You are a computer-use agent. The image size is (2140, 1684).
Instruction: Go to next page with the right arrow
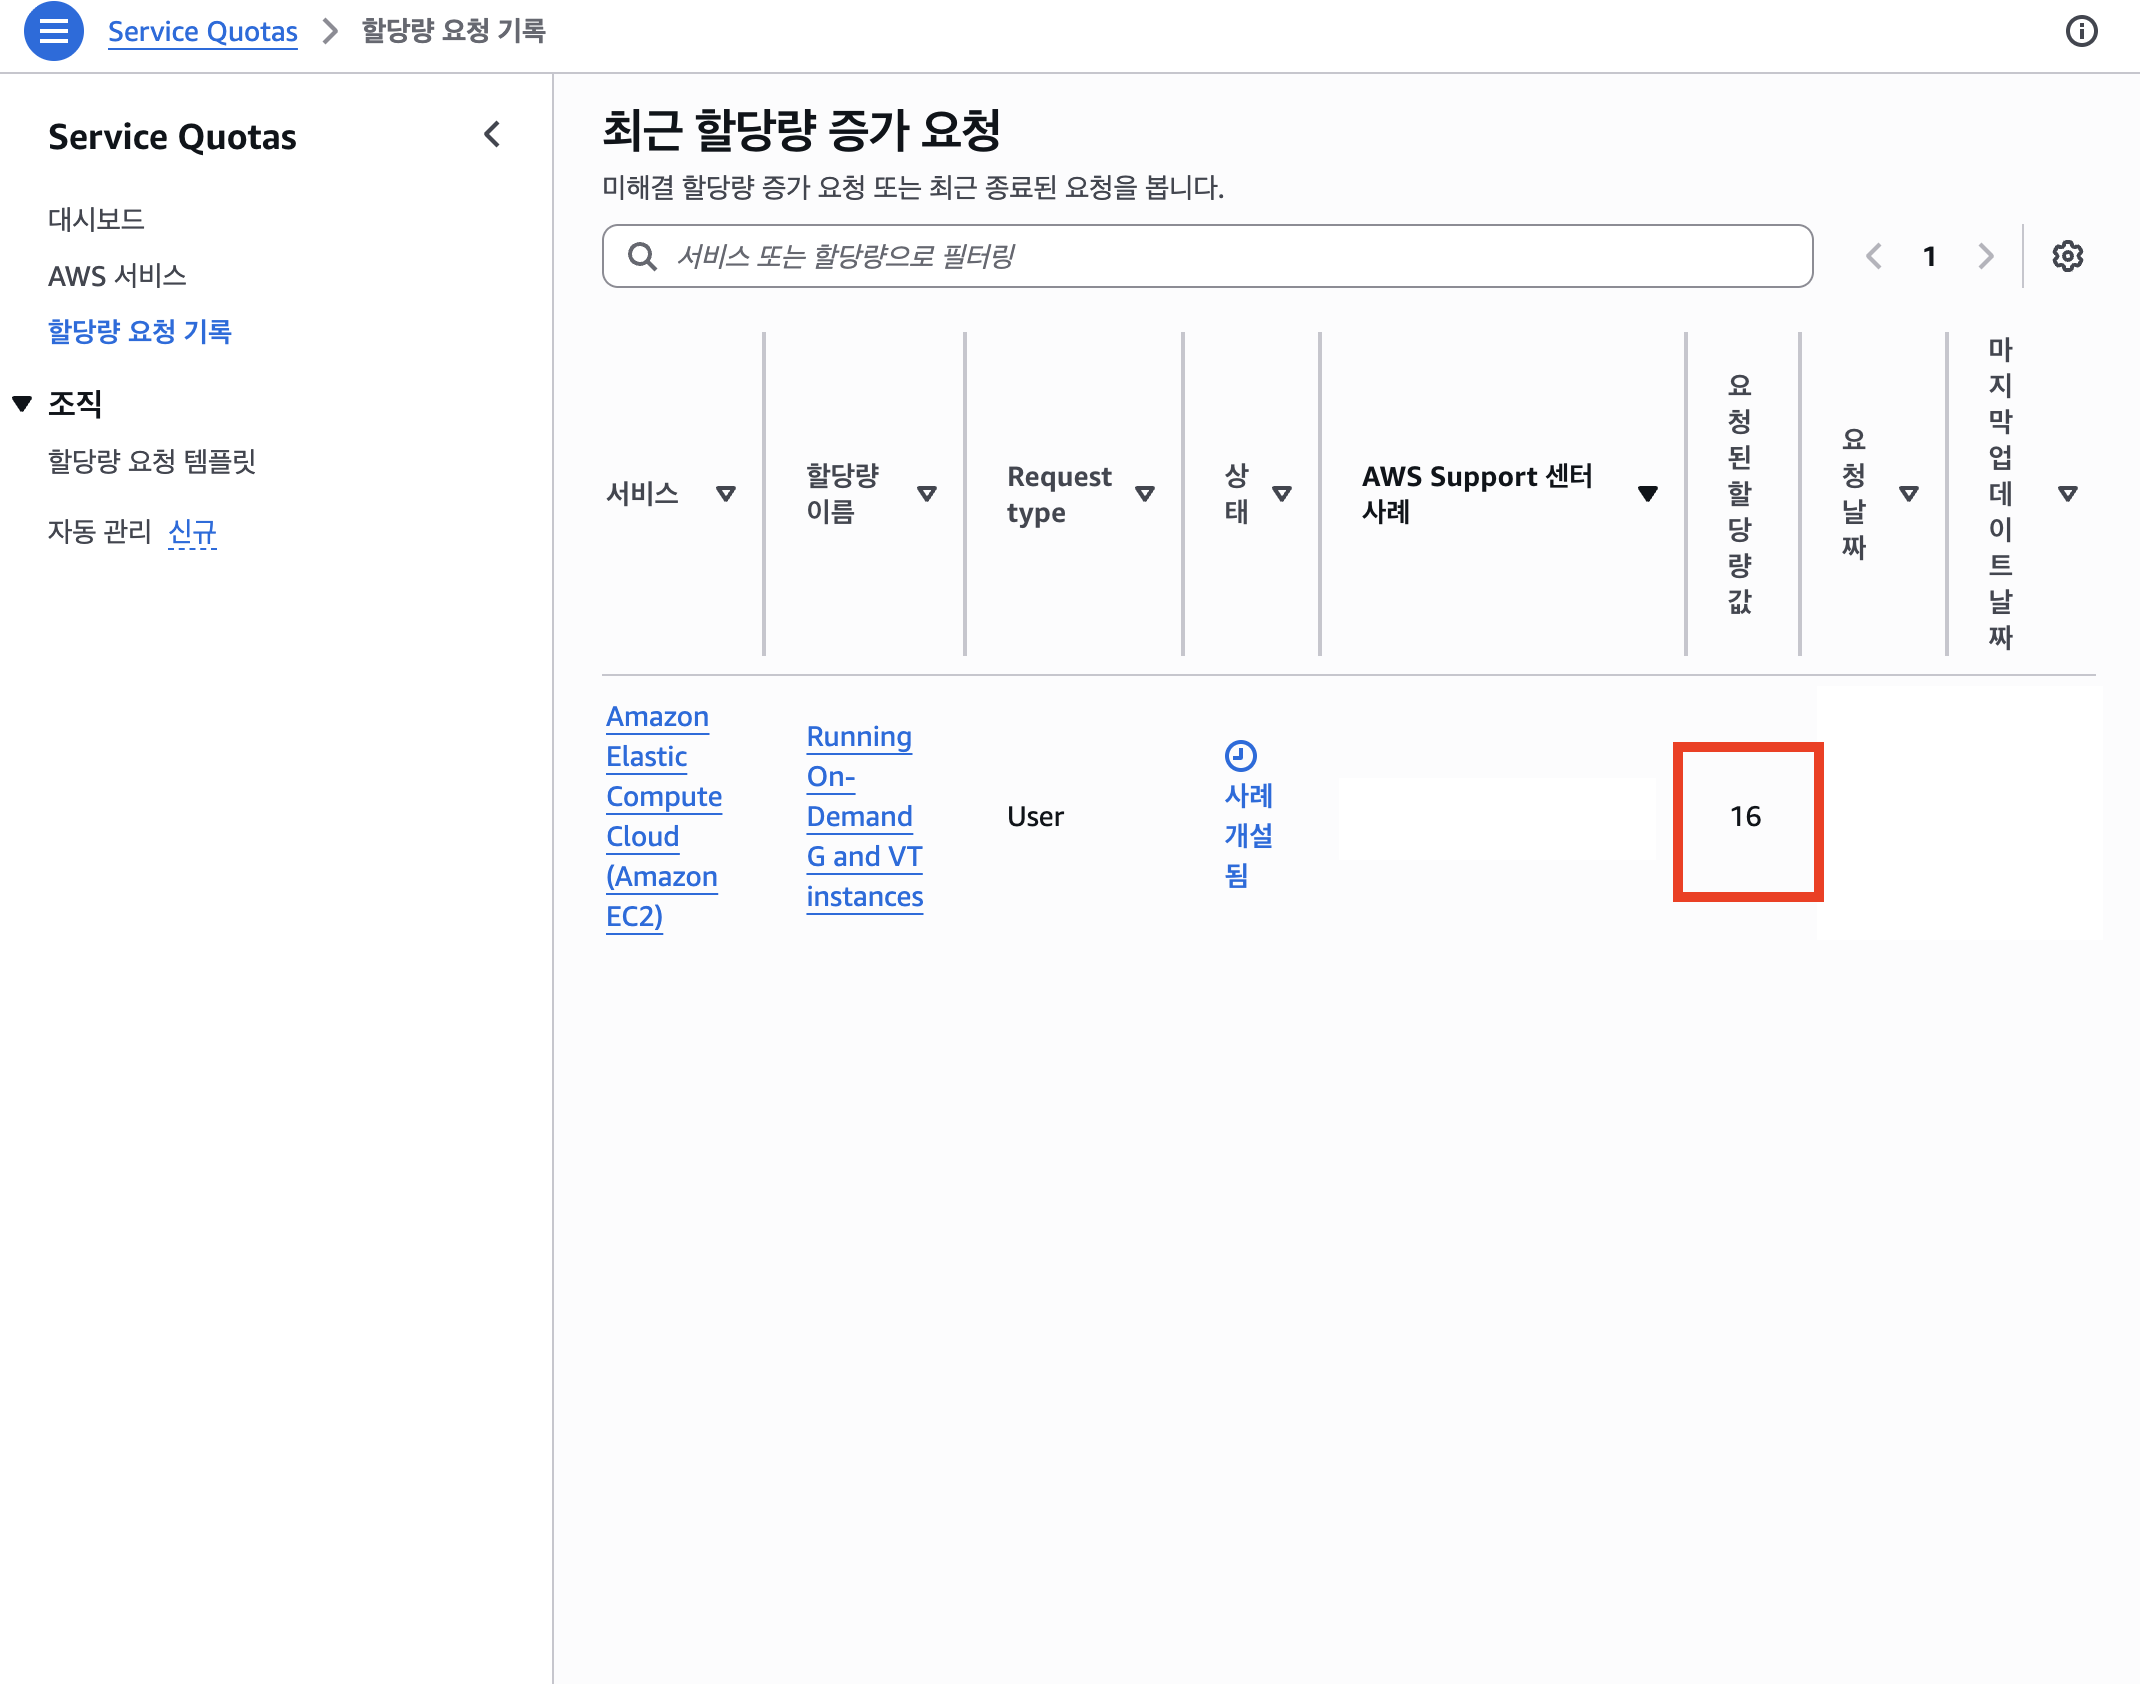pyautogui.click(x=1984, y=256)
